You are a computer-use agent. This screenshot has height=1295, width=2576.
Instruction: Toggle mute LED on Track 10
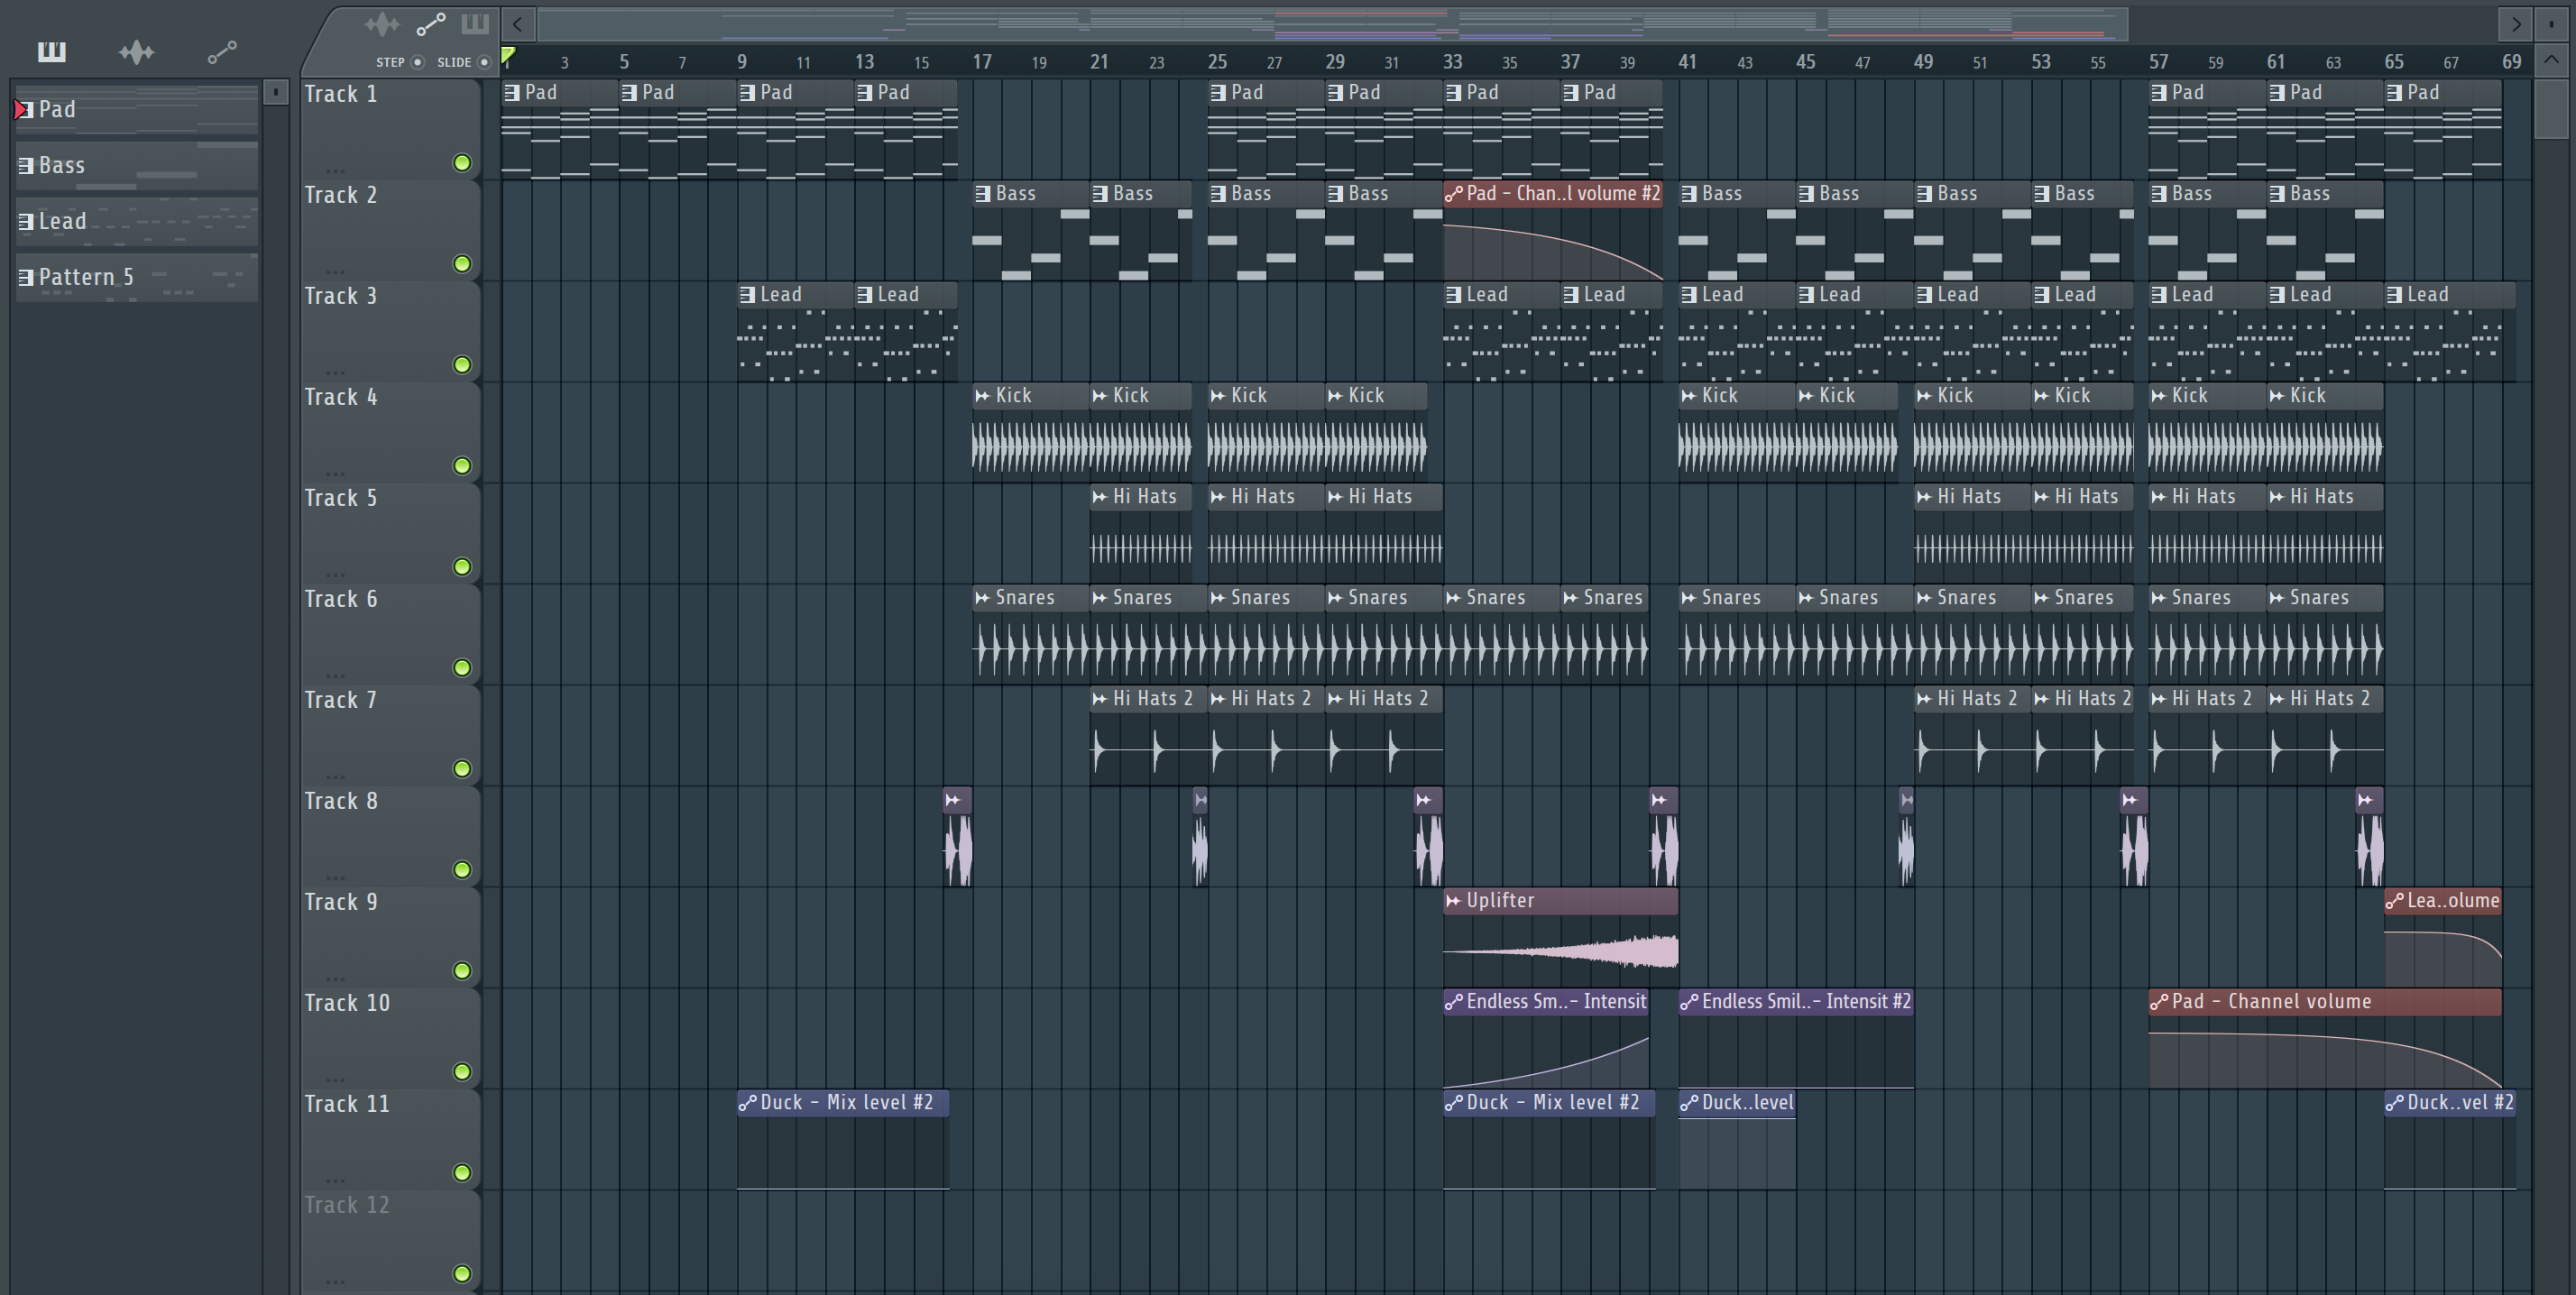click(x=462, y=1072)
